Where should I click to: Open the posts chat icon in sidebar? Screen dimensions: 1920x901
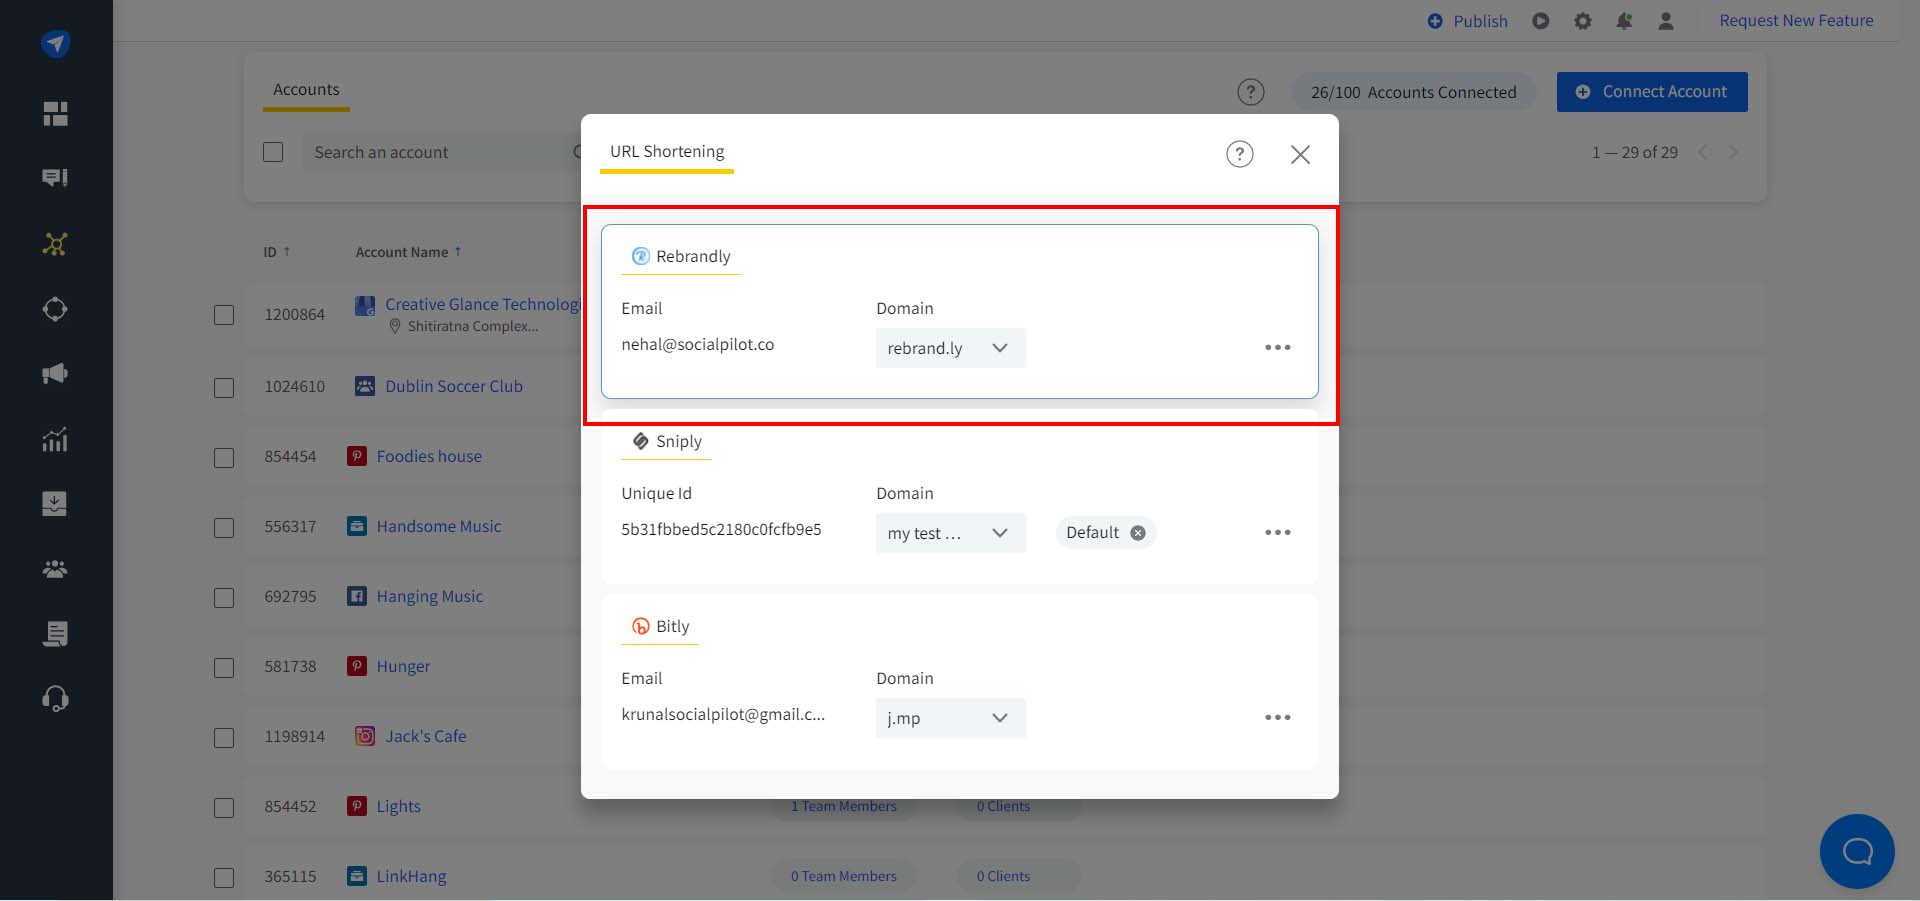tap(55, 178)
